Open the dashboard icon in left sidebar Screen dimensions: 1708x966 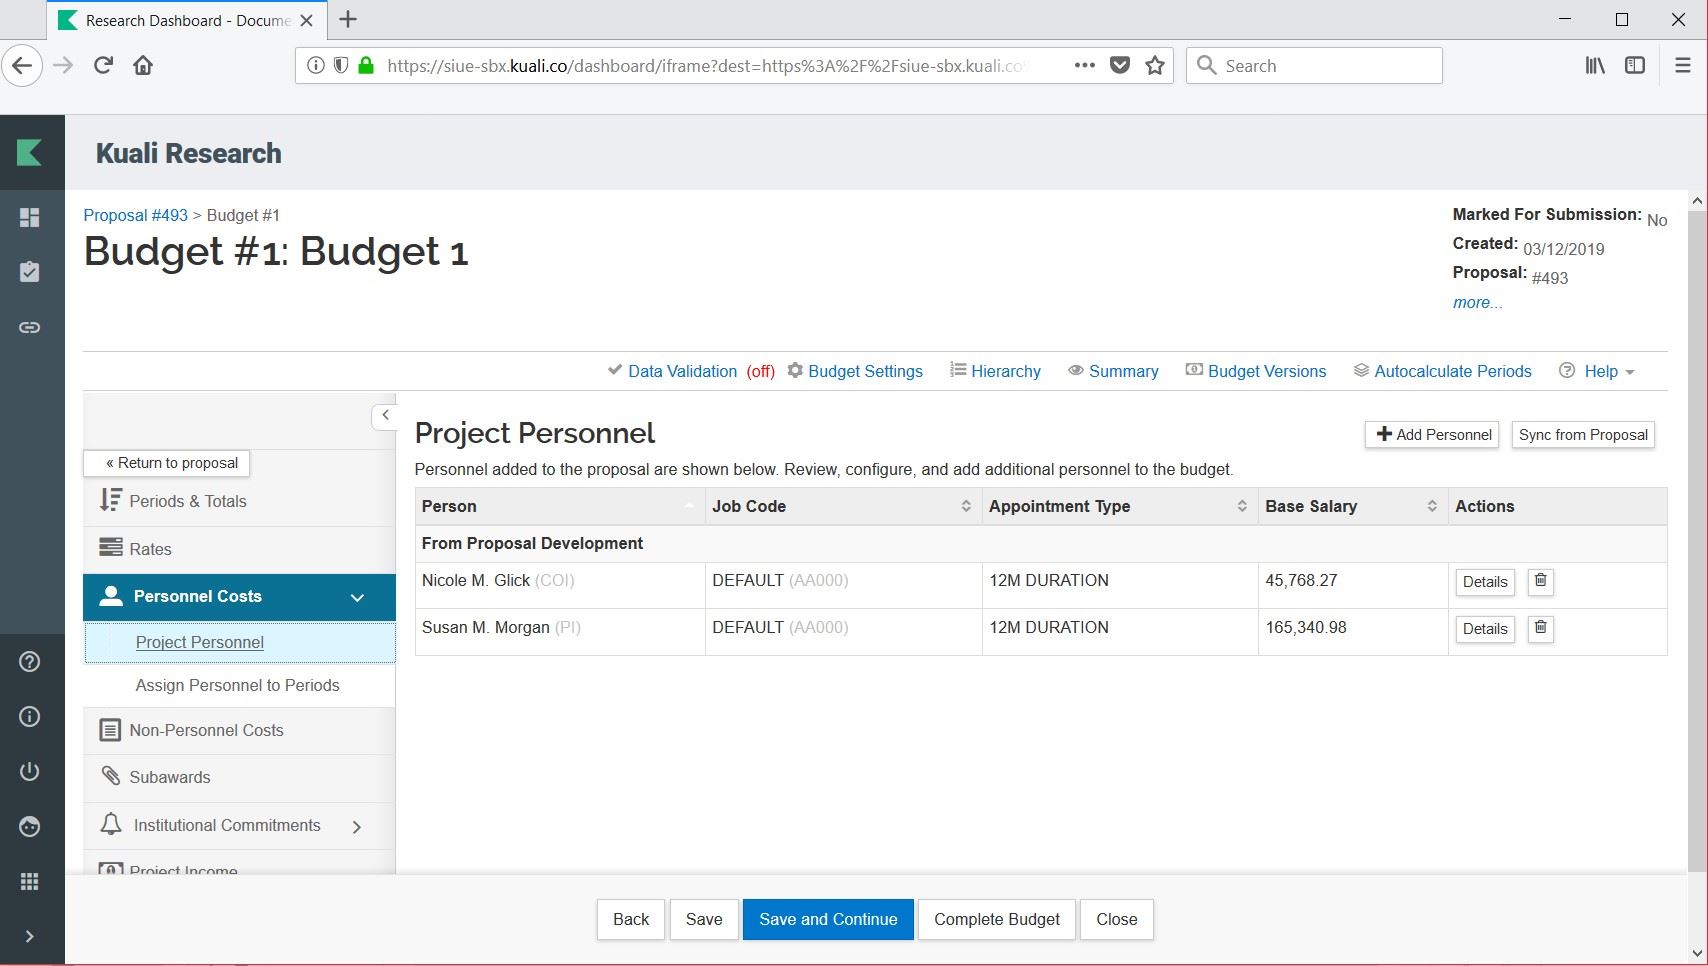point(30,217)
